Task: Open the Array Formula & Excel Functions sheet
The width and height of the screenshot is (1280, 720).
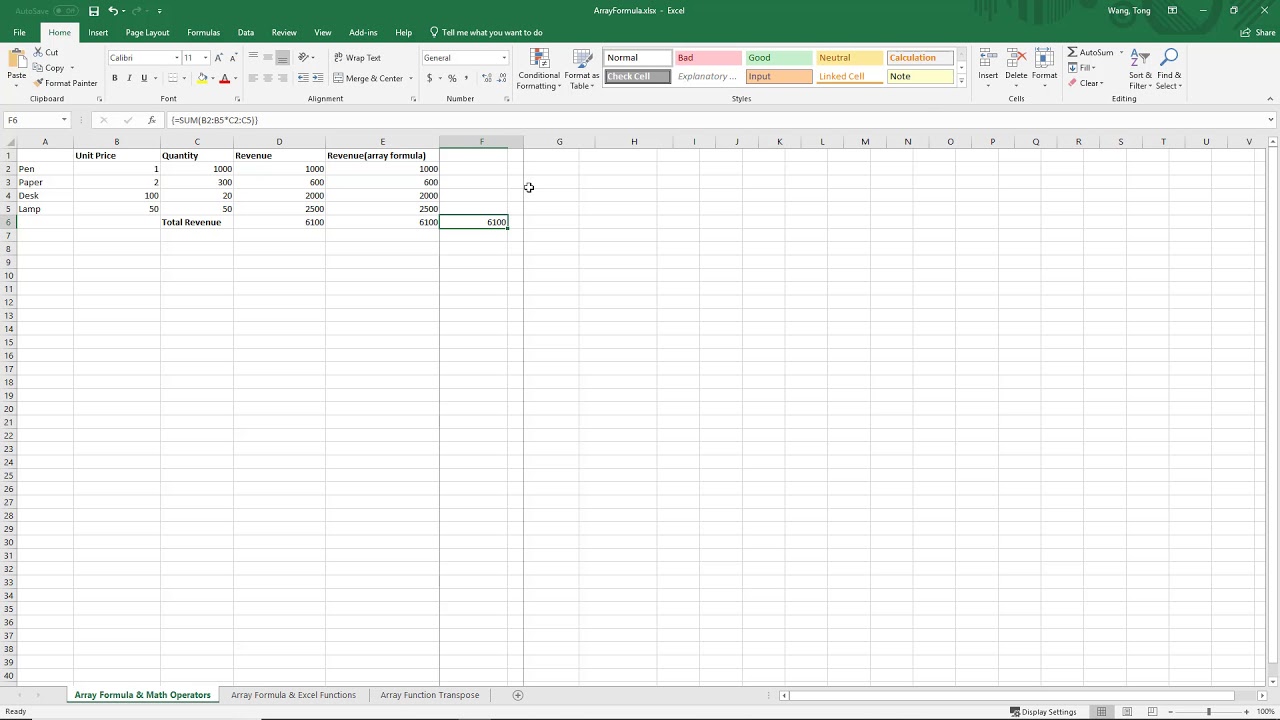Action: (x=293, y=695)
